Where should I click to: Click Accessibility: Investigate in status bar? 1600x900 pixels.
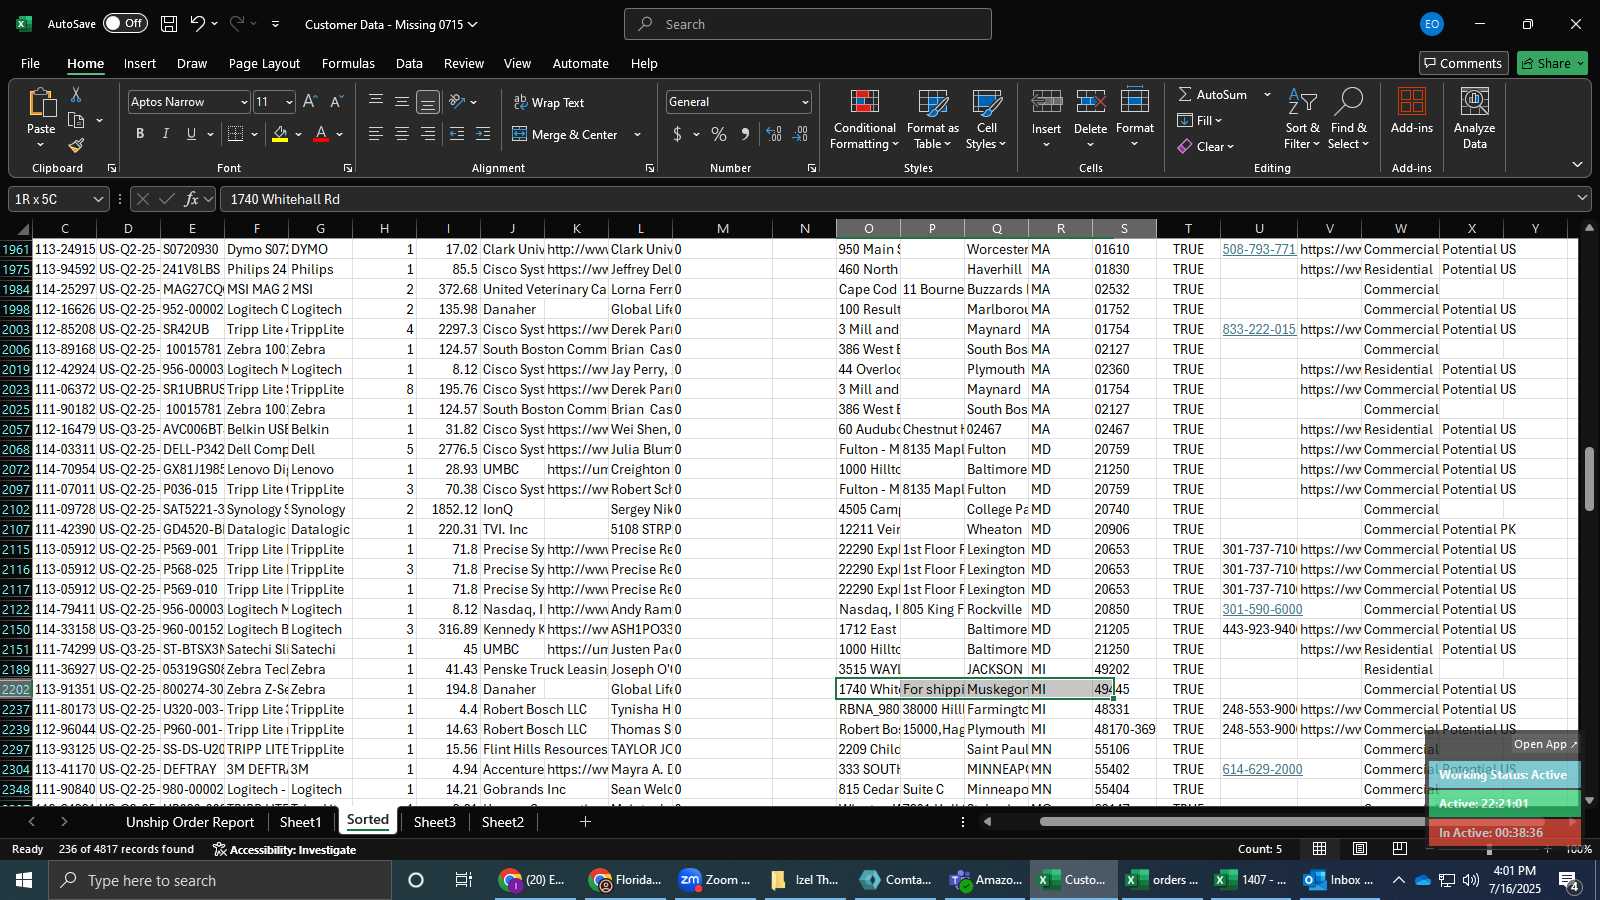pos(284,849)
